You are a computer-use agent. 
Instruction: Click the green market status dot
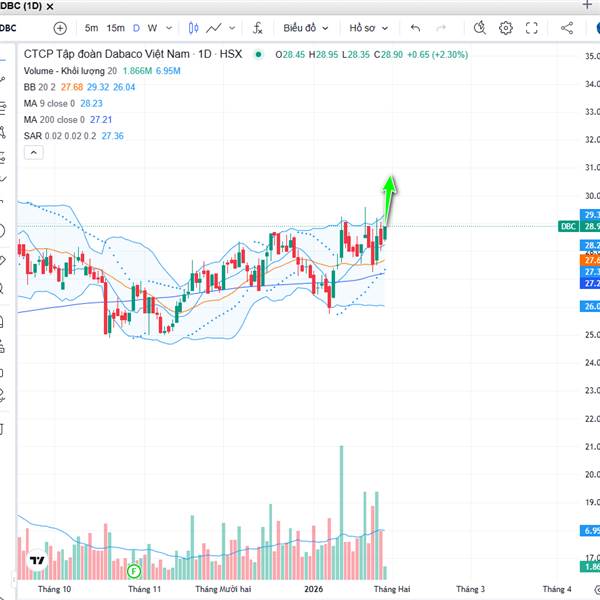tap(259, 55)
